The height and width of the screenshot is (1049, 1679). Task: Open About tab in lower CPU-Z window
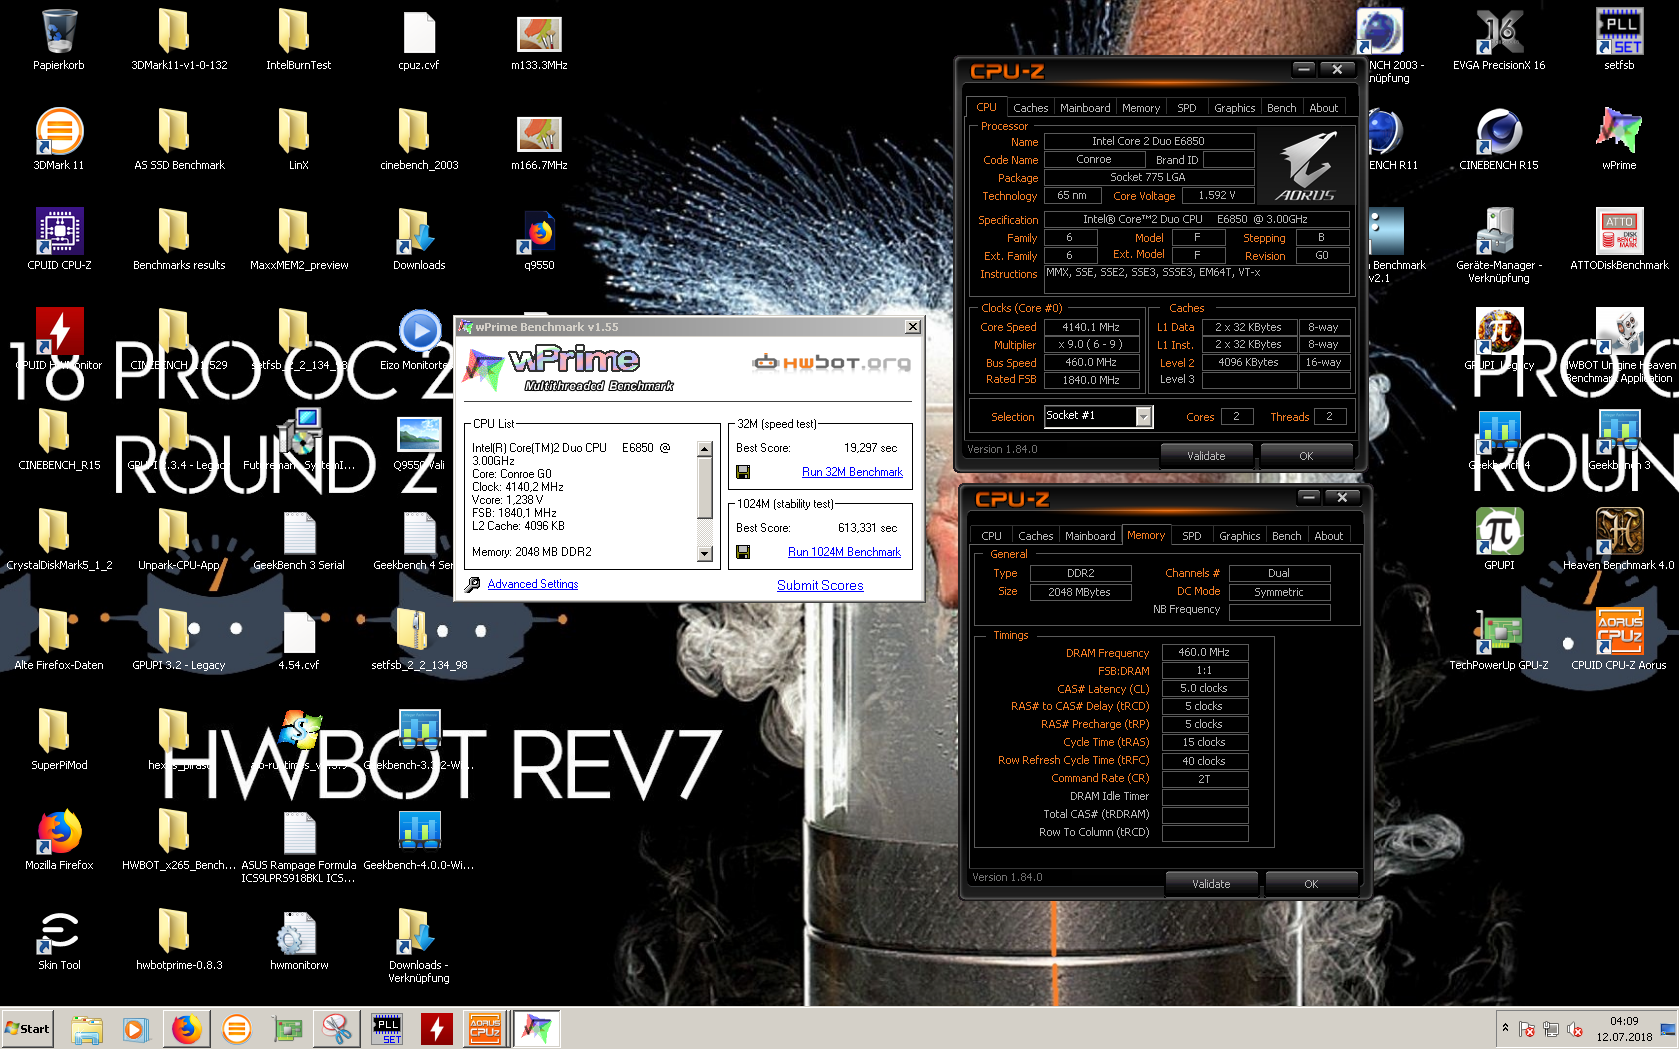coord(1328,536)
